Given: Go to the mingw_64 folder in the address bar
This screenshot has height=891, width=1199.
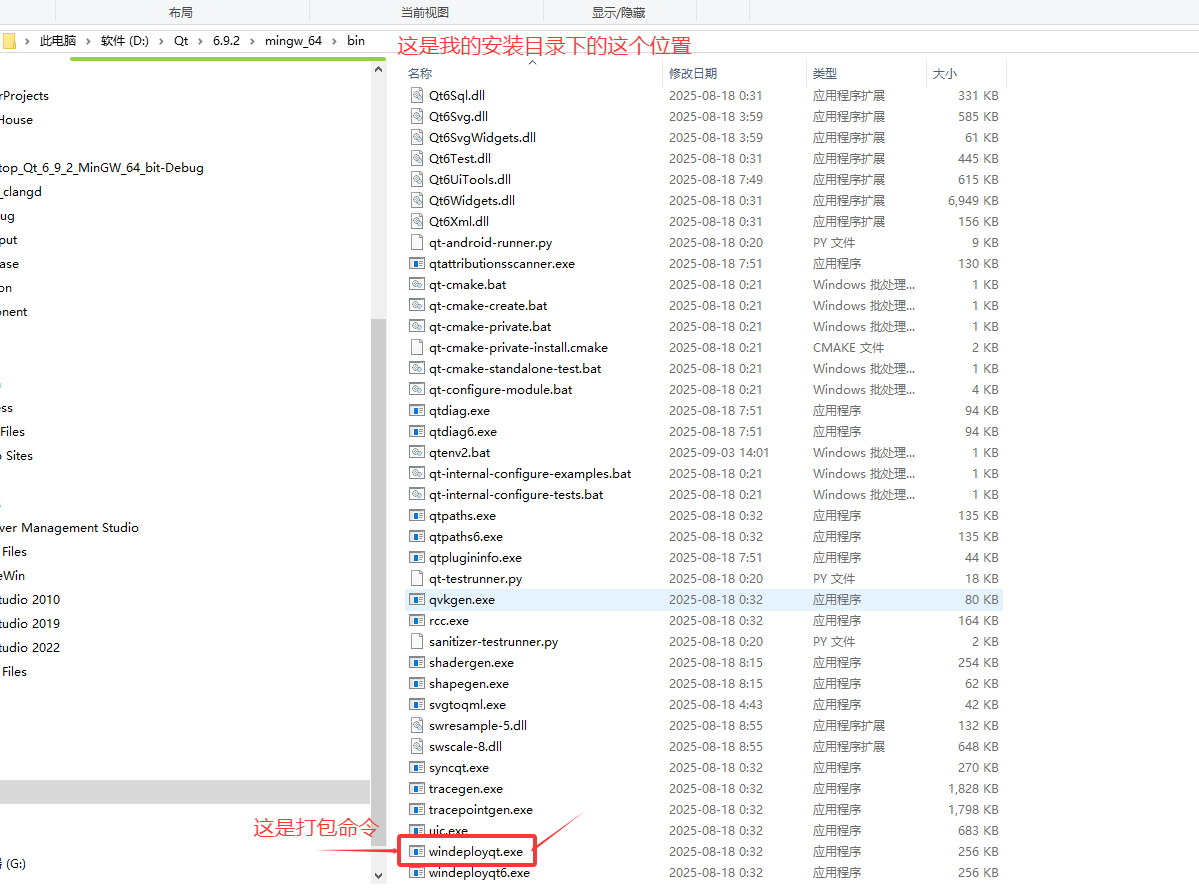Looking at the screenshot, I should [x=294, y=41].
